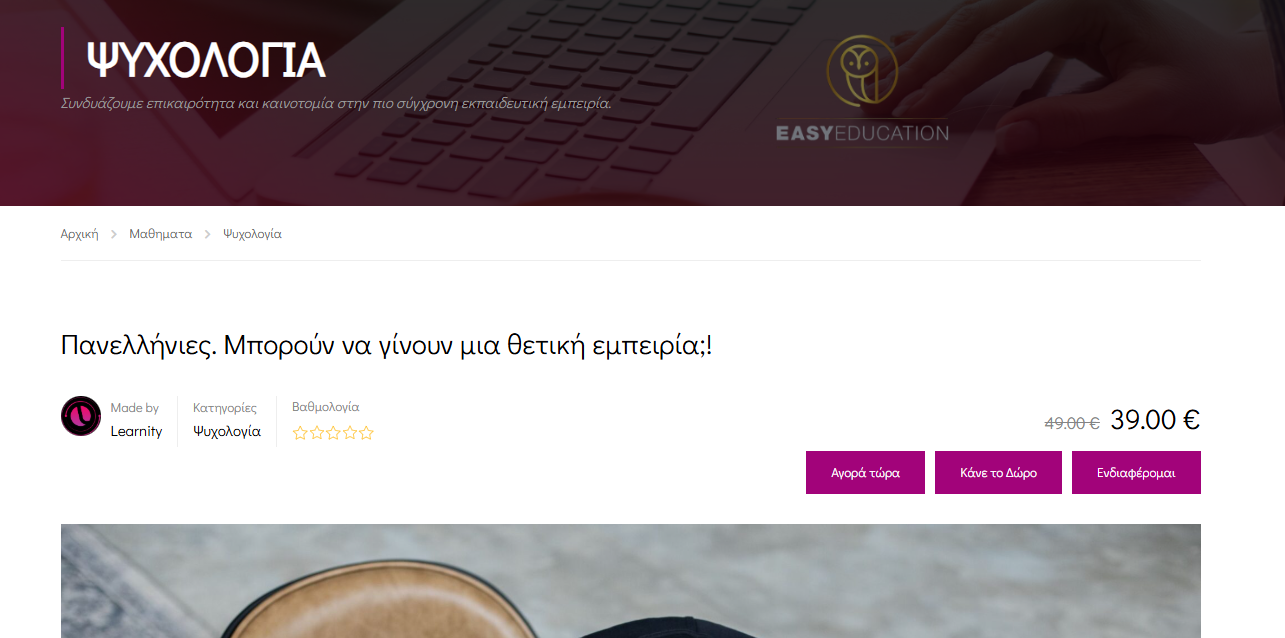This screenshot has height=638, width=1285.
Task: Open the Ψυχολογία breadcrumb item
Action: click(252, 234)
